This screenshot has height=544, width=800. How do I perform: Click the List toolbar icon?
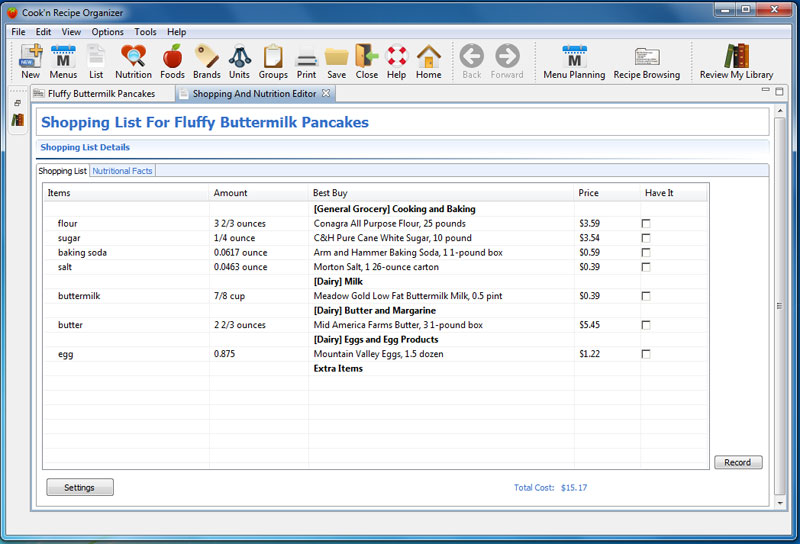click(x=96, y=61)
